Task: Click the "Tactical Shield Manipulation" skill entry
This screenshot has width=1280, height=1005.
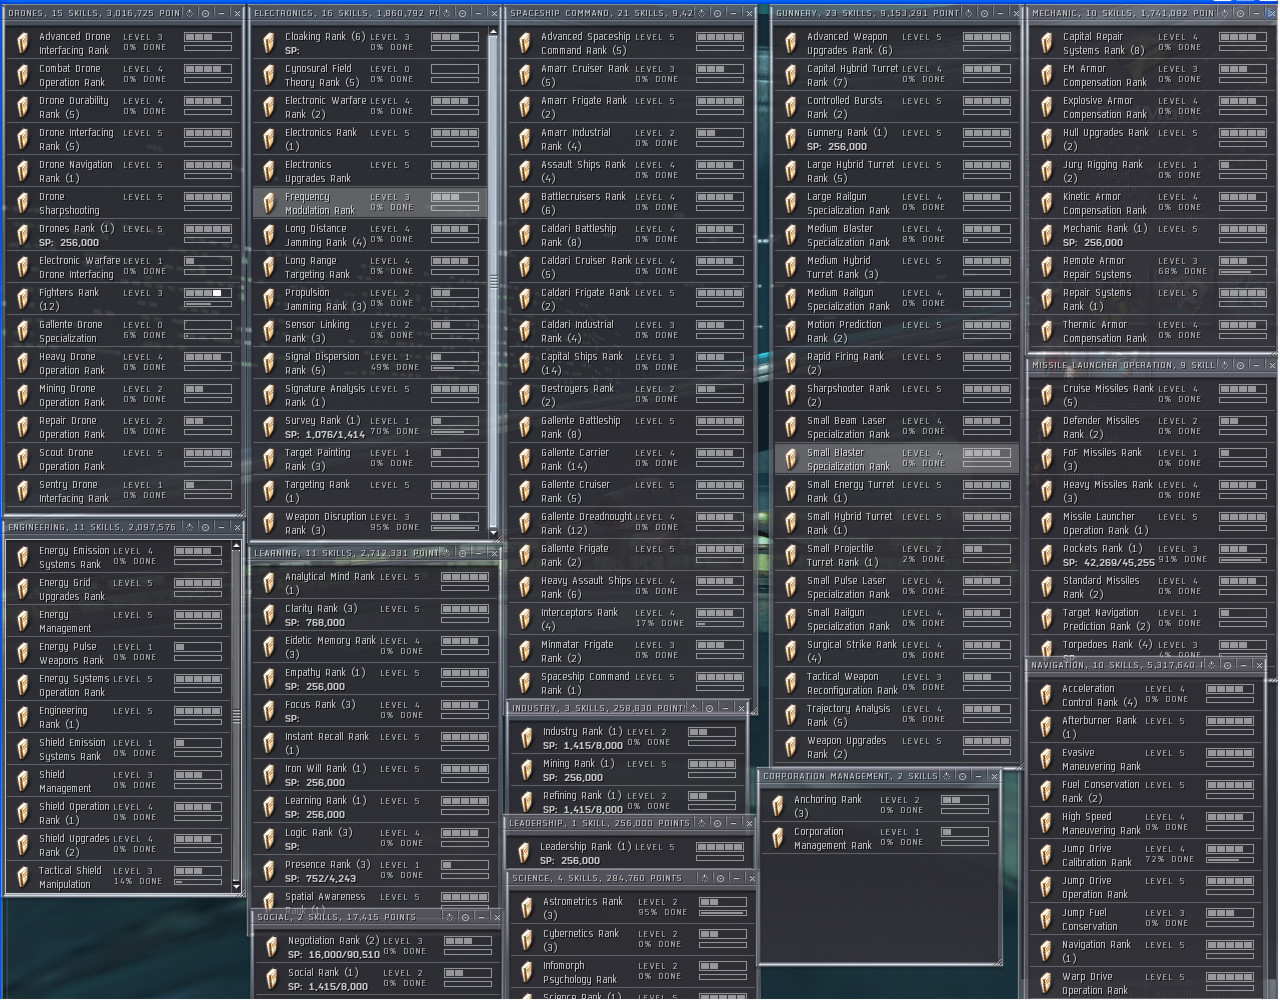Action: tap(119, 877)
